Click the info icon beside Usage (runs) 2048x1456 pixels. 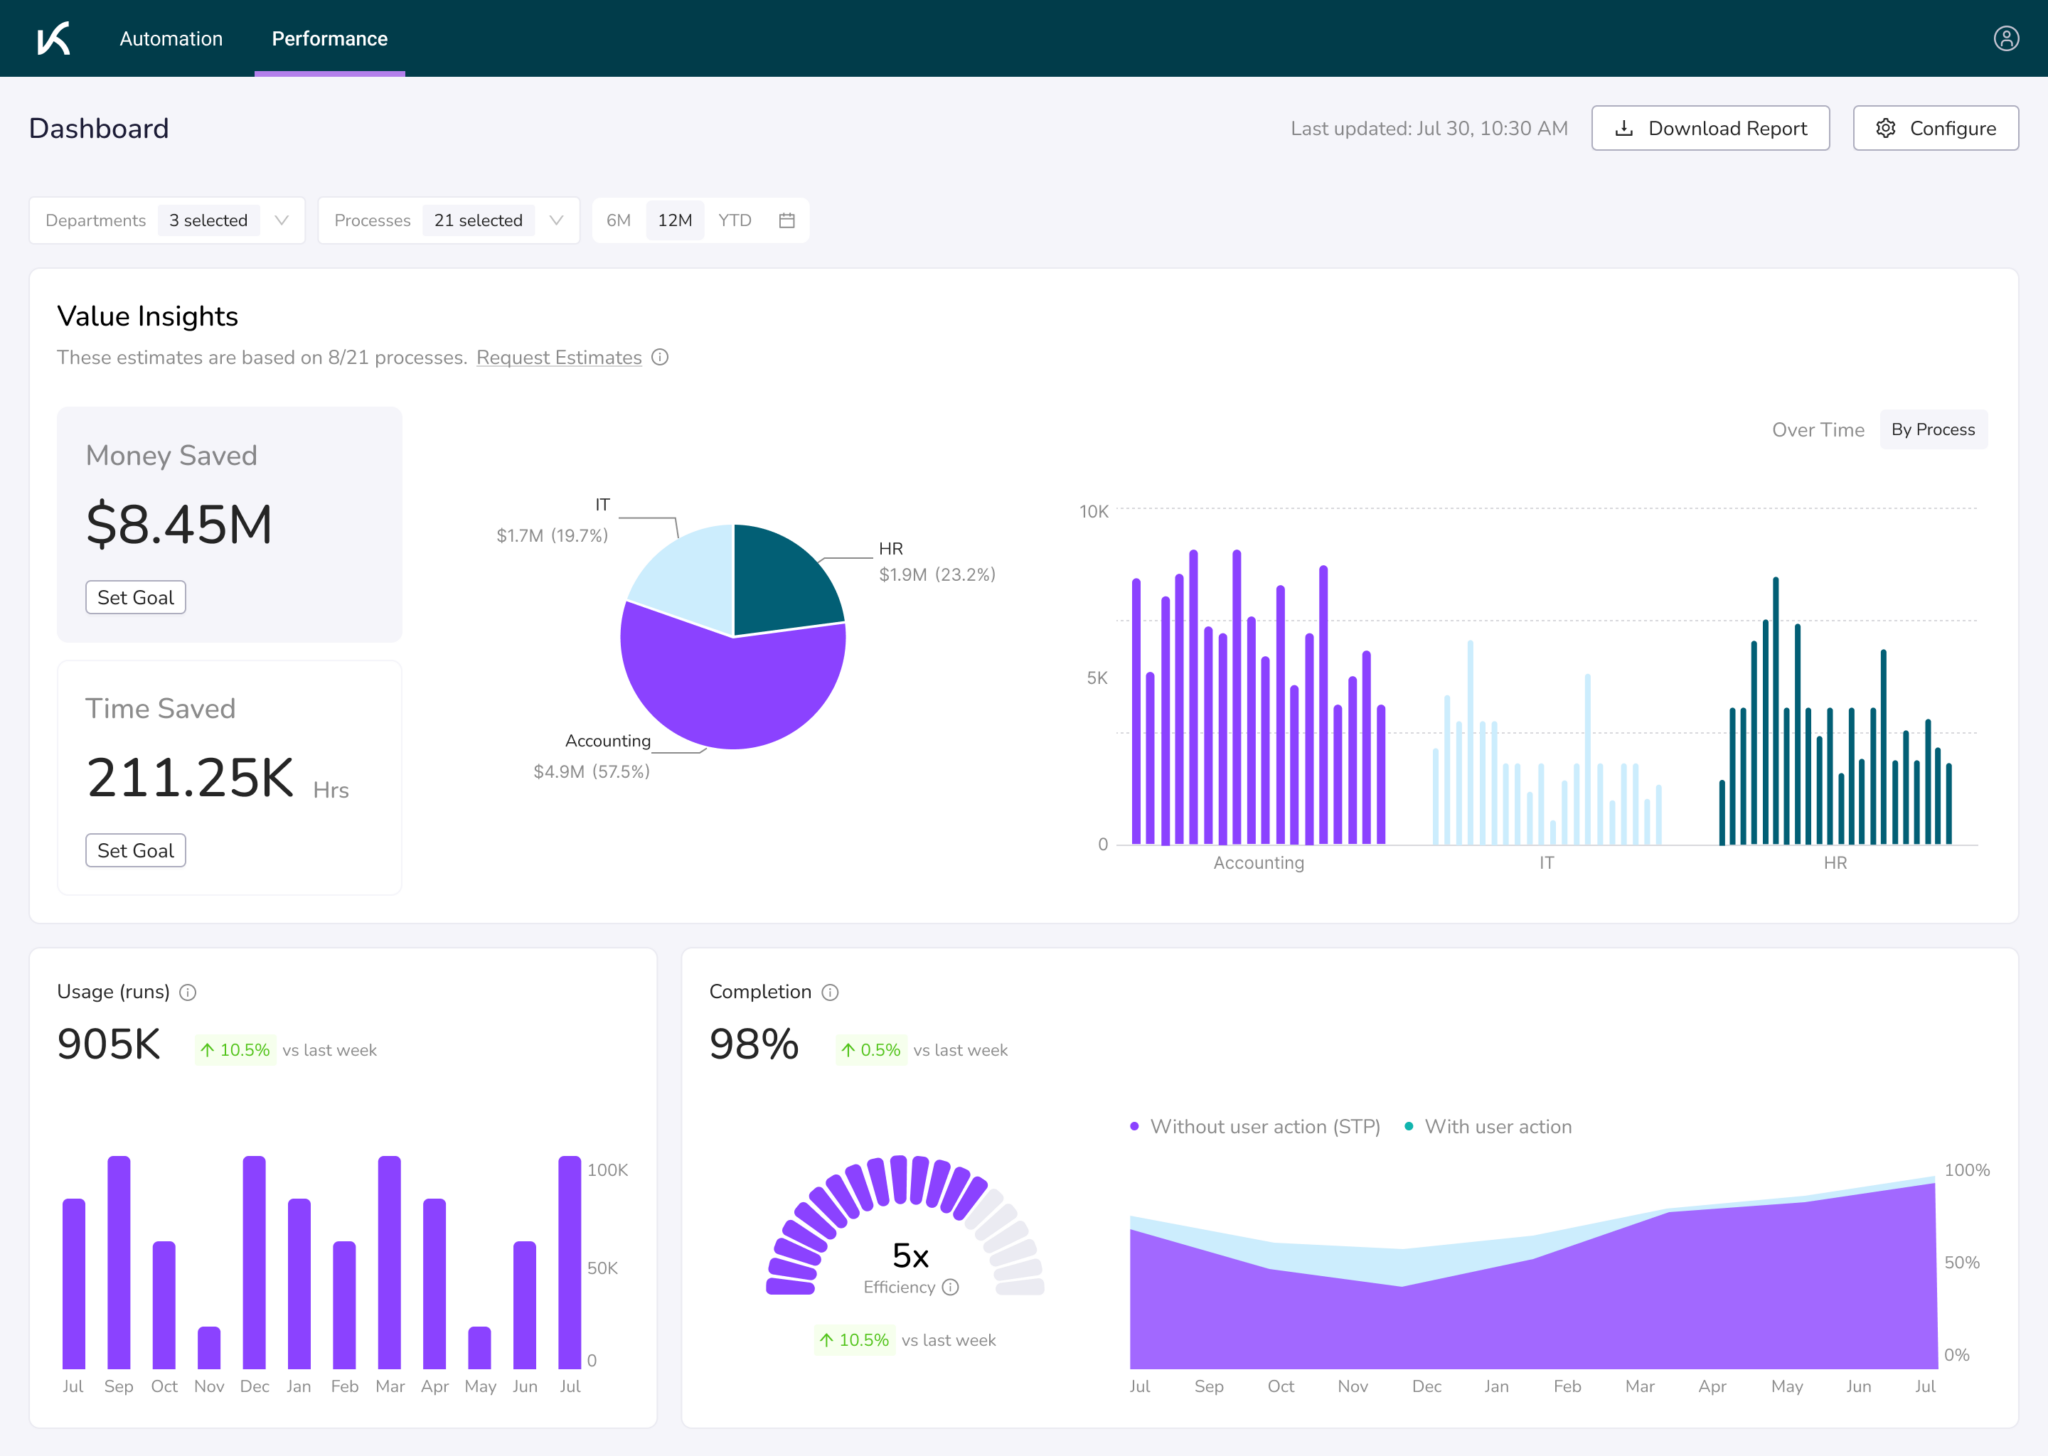(x=188, y=992)
